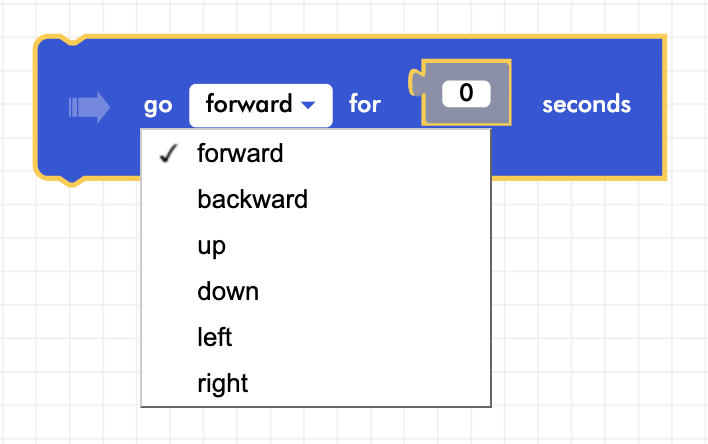Open the forward direction dropdown field
The height and width of the screenshot is (444, 708).
click(260, 104)
